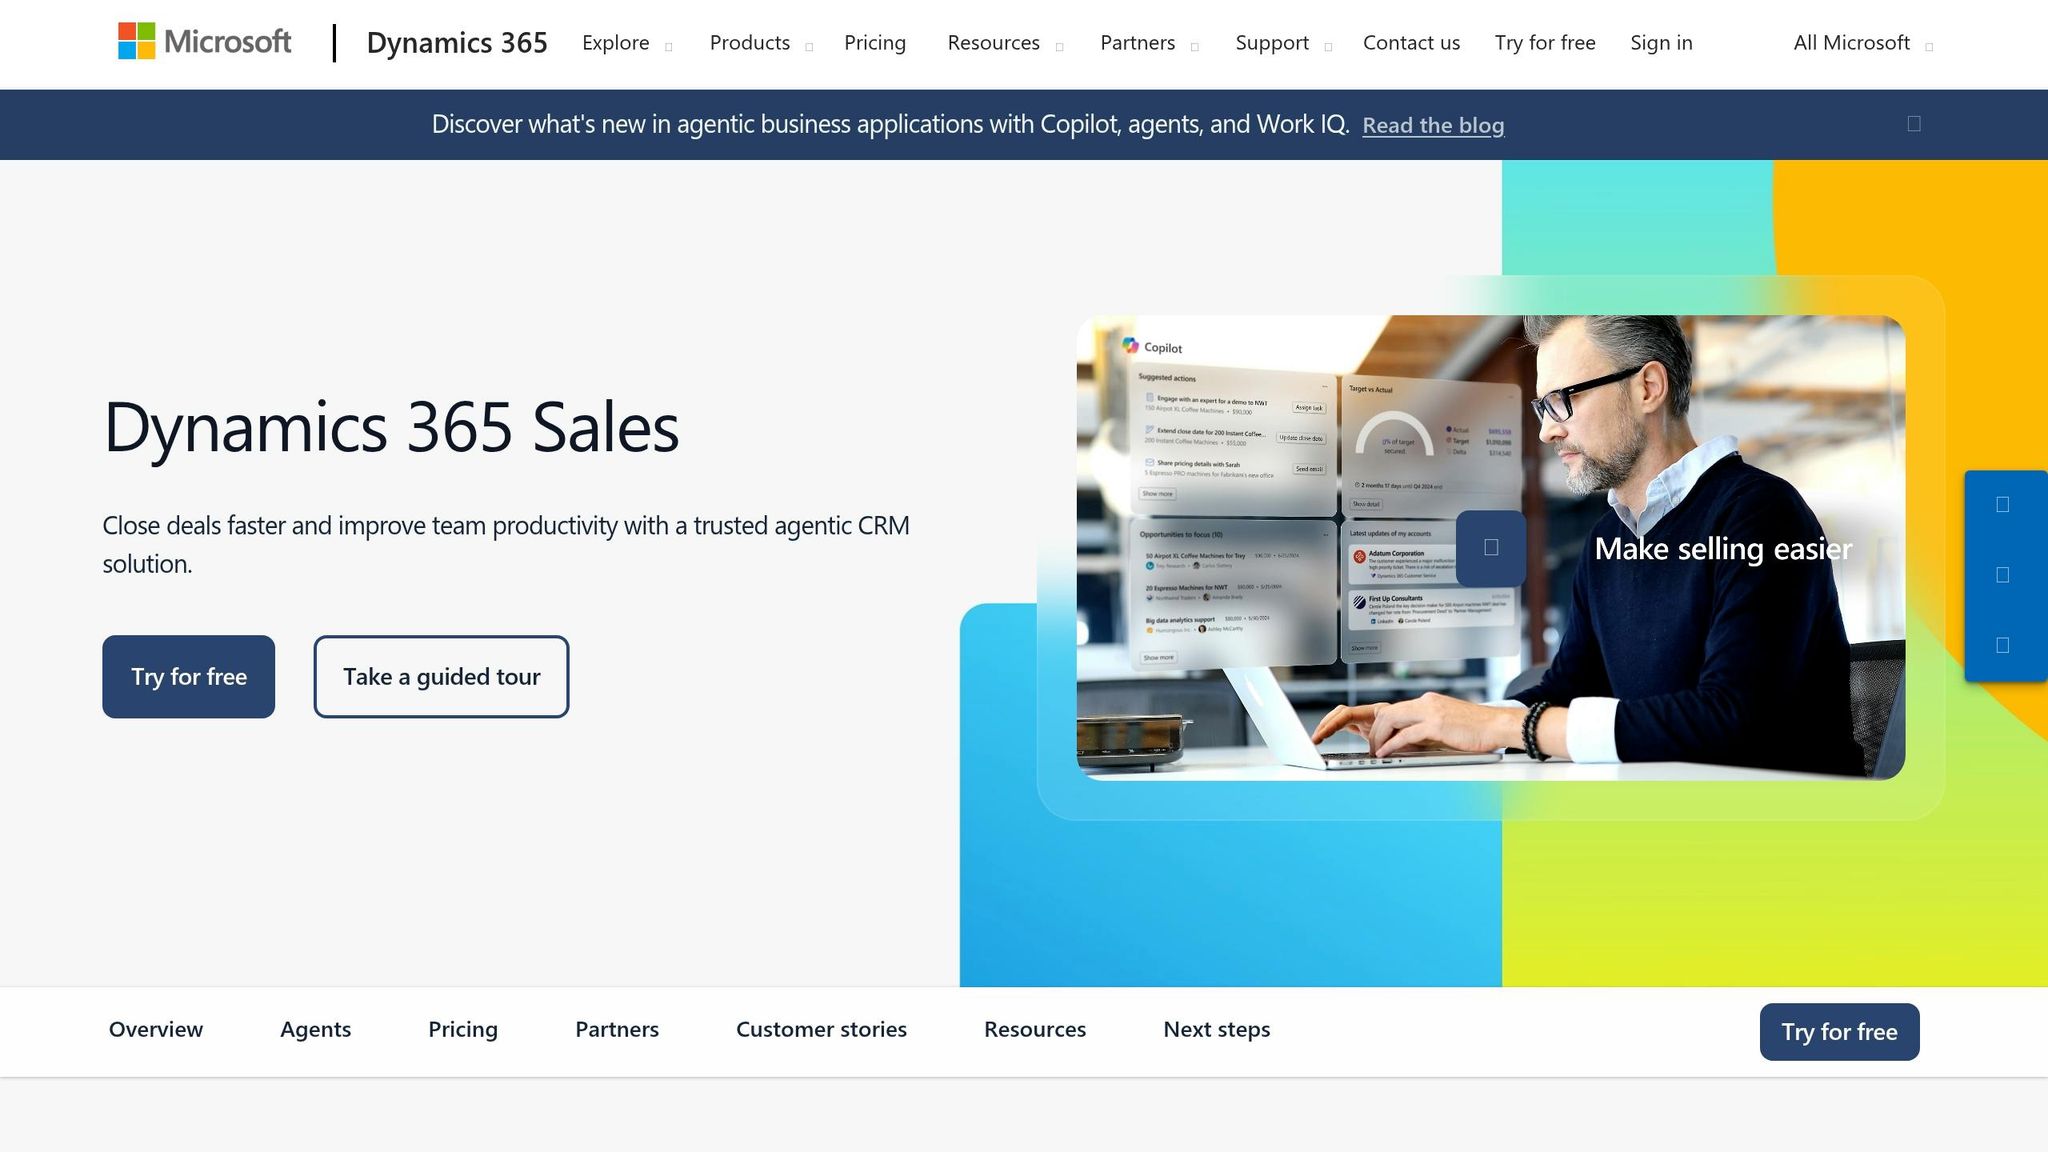This screenshot has height=1152, width=2048.
Task: Select the Overview tab
Action: pyautogui.click(x=156, y=1029)
